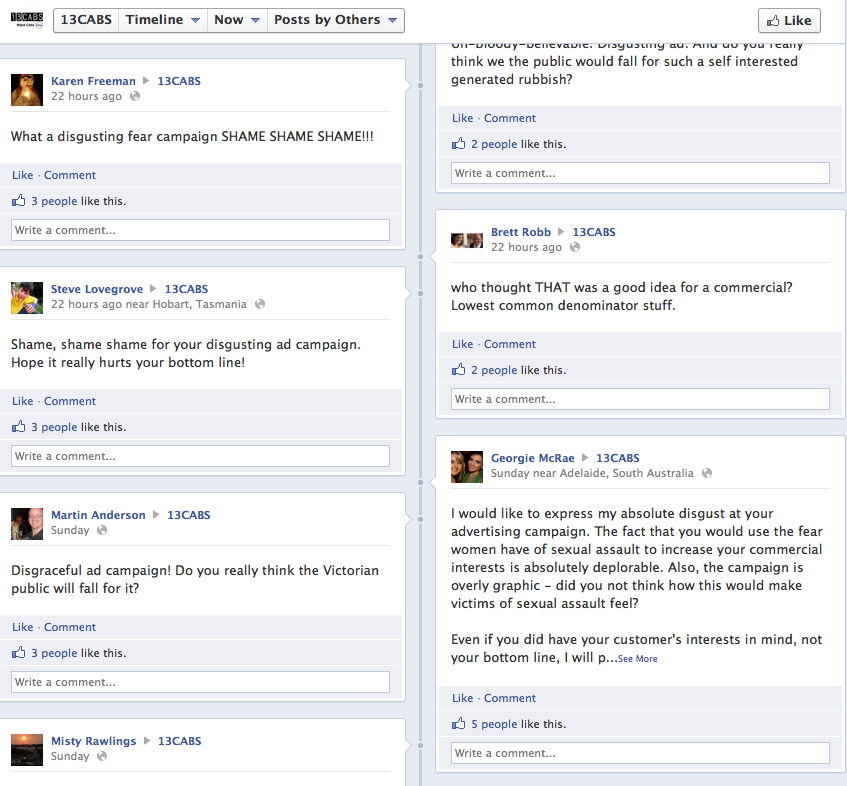Image resolution: width=847 pixels, height=786 pixels.
Task: Like Martin Anderson's post
Action: [x=23, y=627]
